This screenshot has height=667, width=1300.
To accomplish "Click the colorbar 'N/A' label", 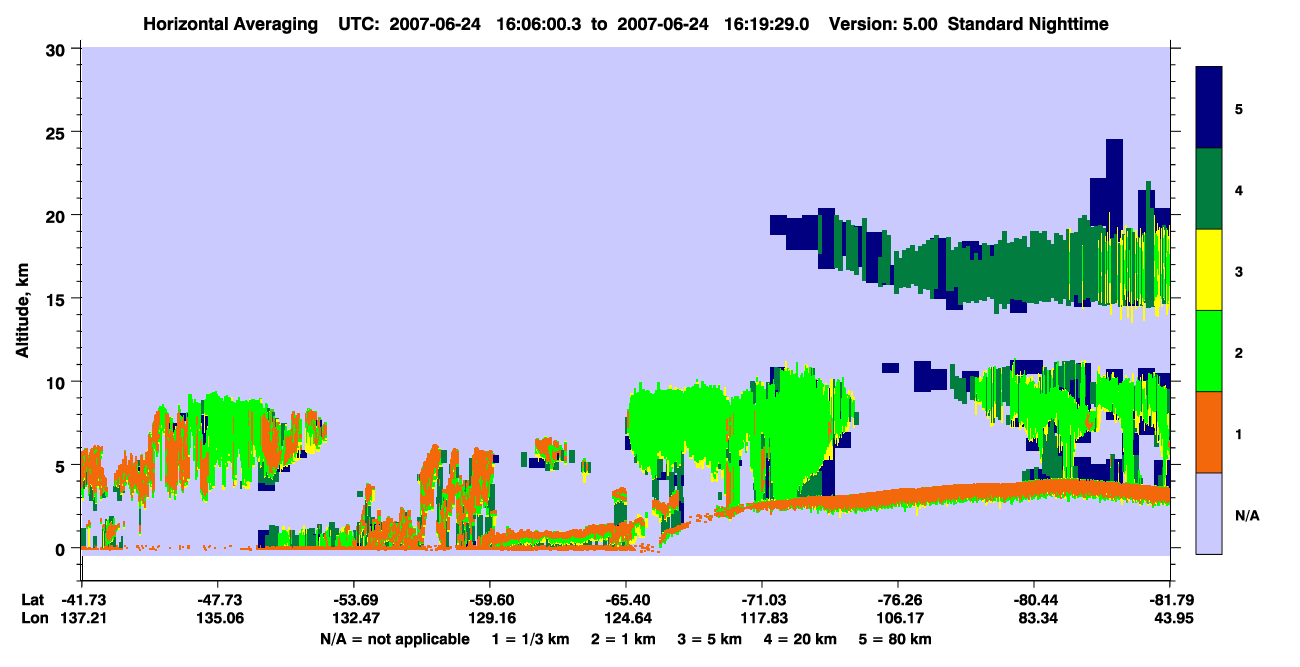I will 1247,515.
